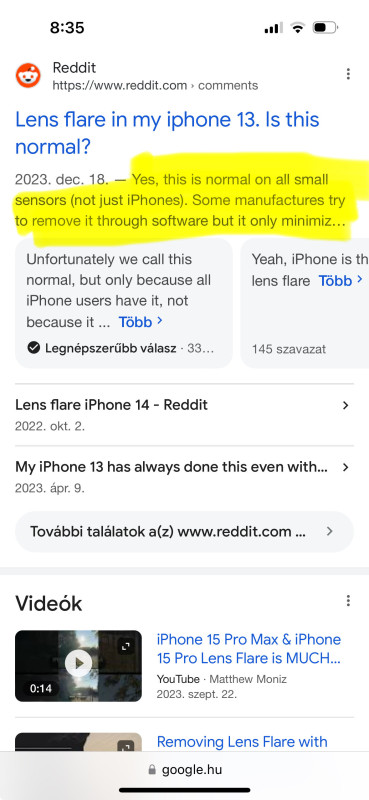Tap the battery icon in status bar
Image resolution: width=369 pixels, height=800 pixels.
325,27
